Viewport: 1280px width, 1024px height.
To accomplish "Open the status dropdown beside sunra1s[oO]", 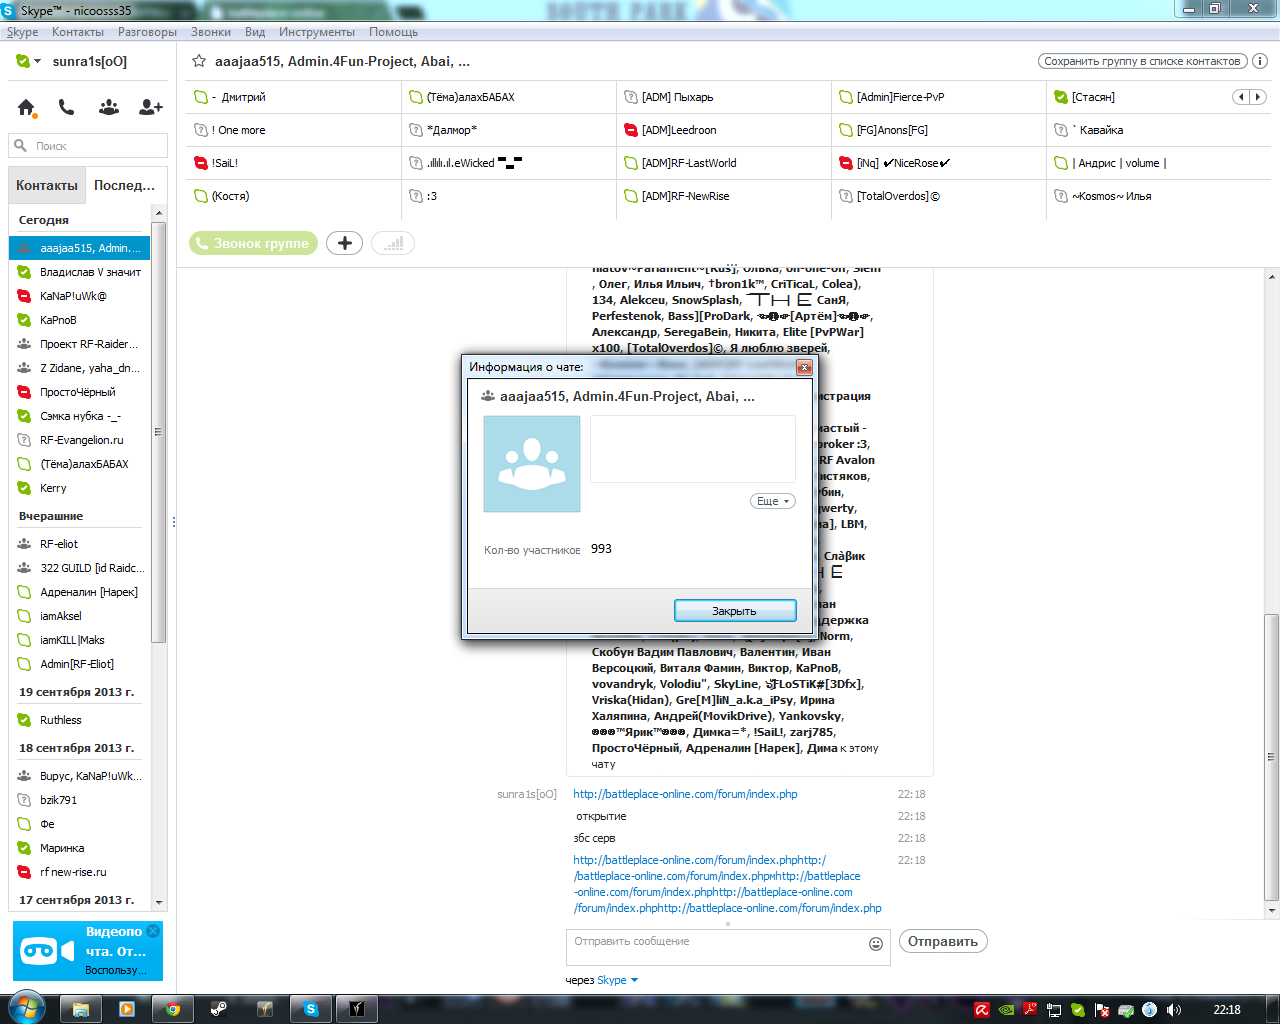I will (x=38, y=61).
